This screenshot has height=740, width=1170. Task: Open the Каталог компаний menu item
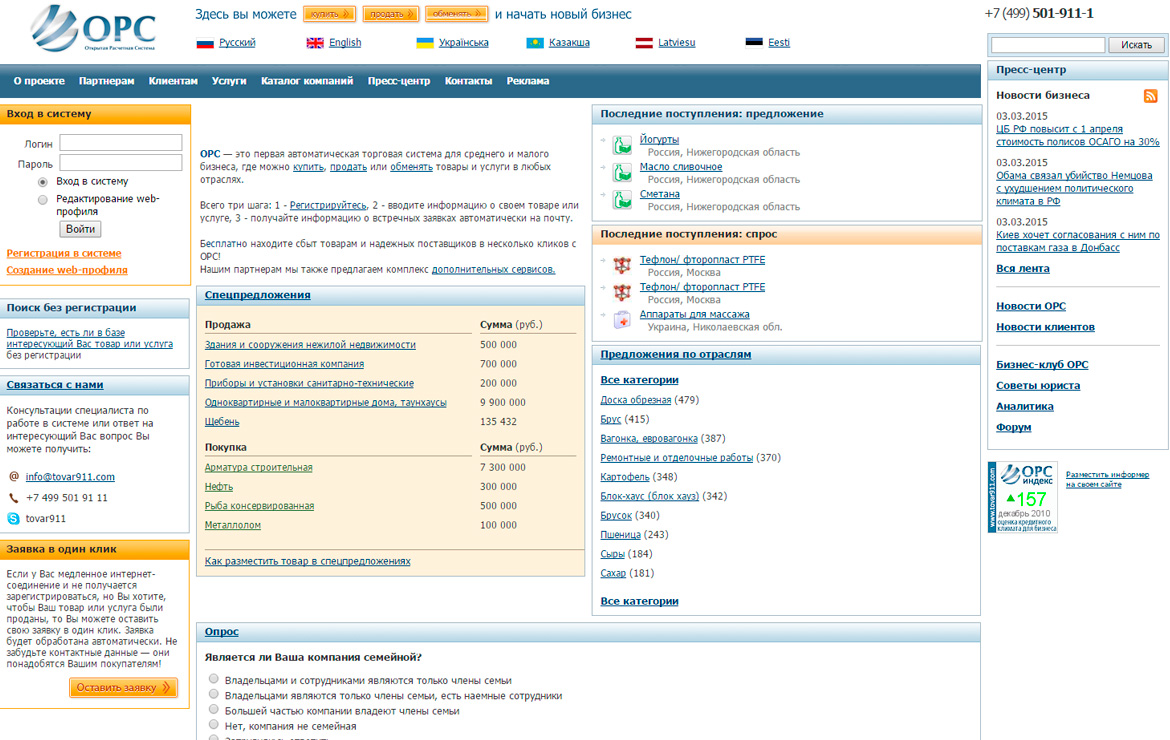(307, 81)
